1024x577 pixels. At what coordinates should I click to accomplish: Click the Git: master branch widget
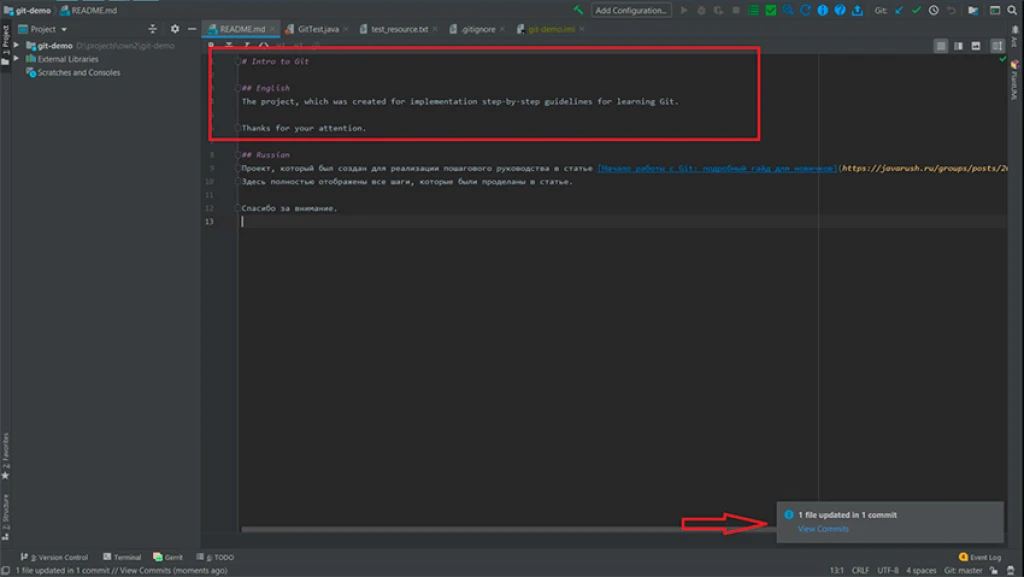click(x=963, y=570)
